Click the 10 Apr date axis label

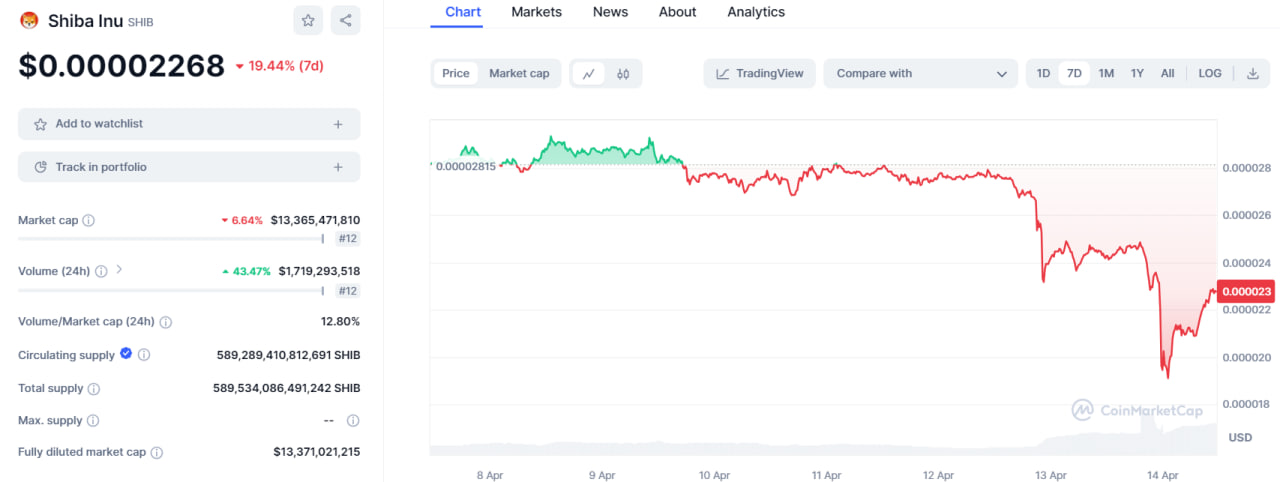tap(713, 475)
